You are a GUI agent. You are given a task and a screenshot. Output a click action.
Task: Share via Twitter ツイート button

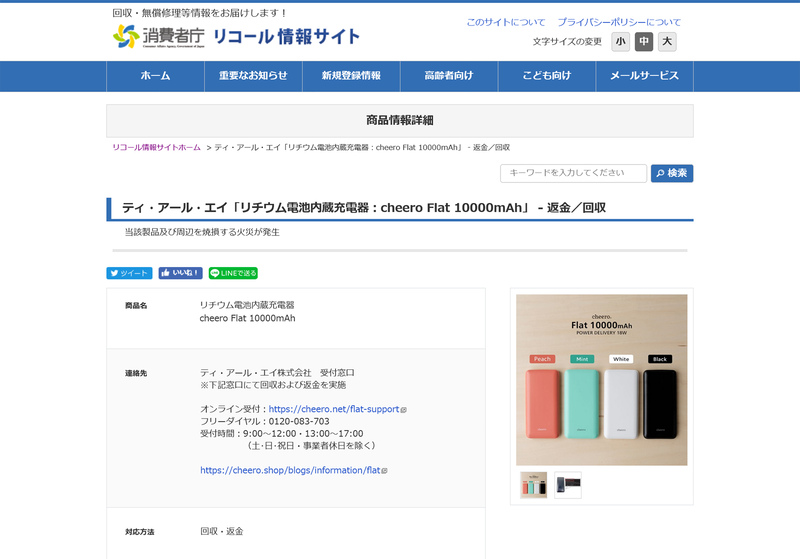pos(129,273)
